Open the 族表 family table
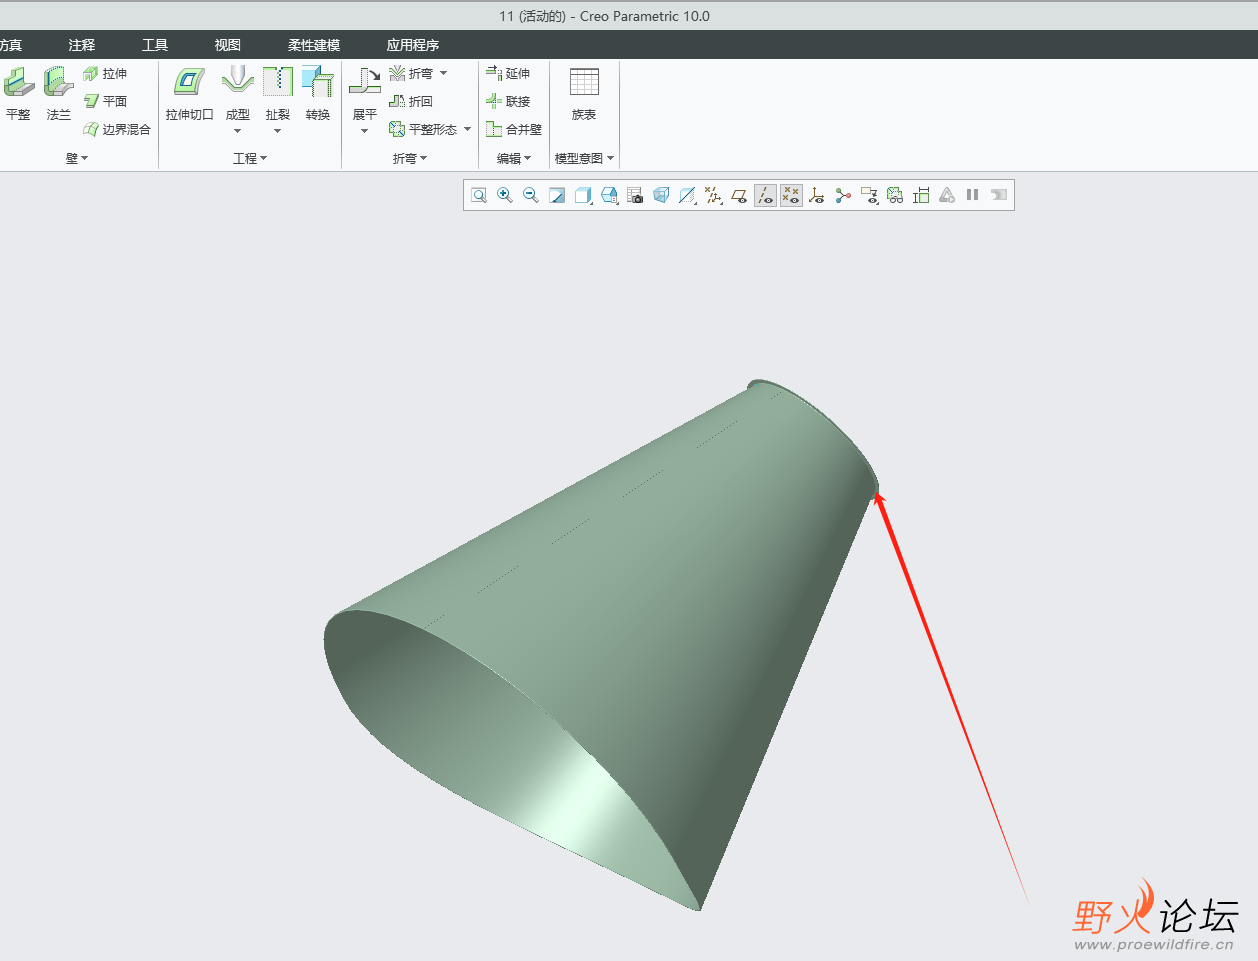Screen dimensions: 1258x961 pos(584,94)
